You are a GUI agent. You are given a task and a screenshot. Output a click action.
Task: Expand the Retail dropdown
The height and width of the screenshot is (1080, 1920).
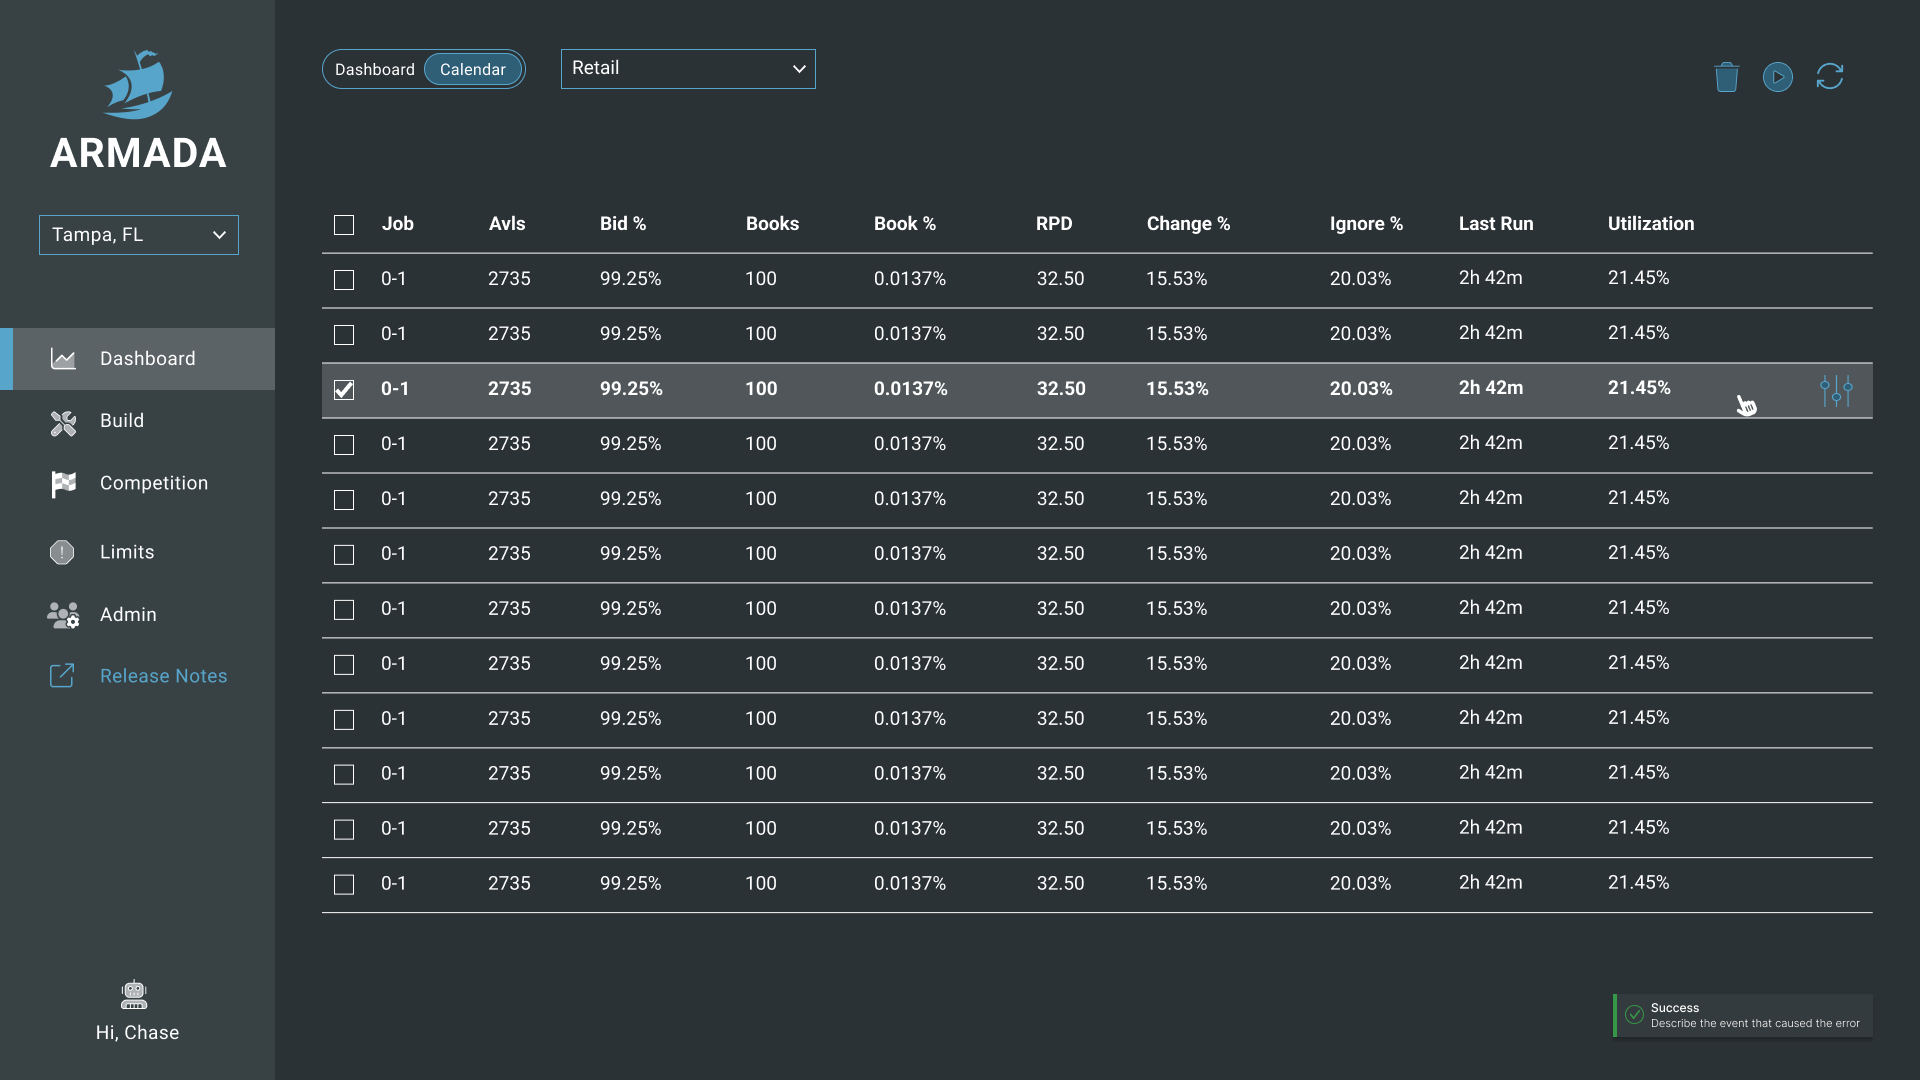[x=688, y=69]
